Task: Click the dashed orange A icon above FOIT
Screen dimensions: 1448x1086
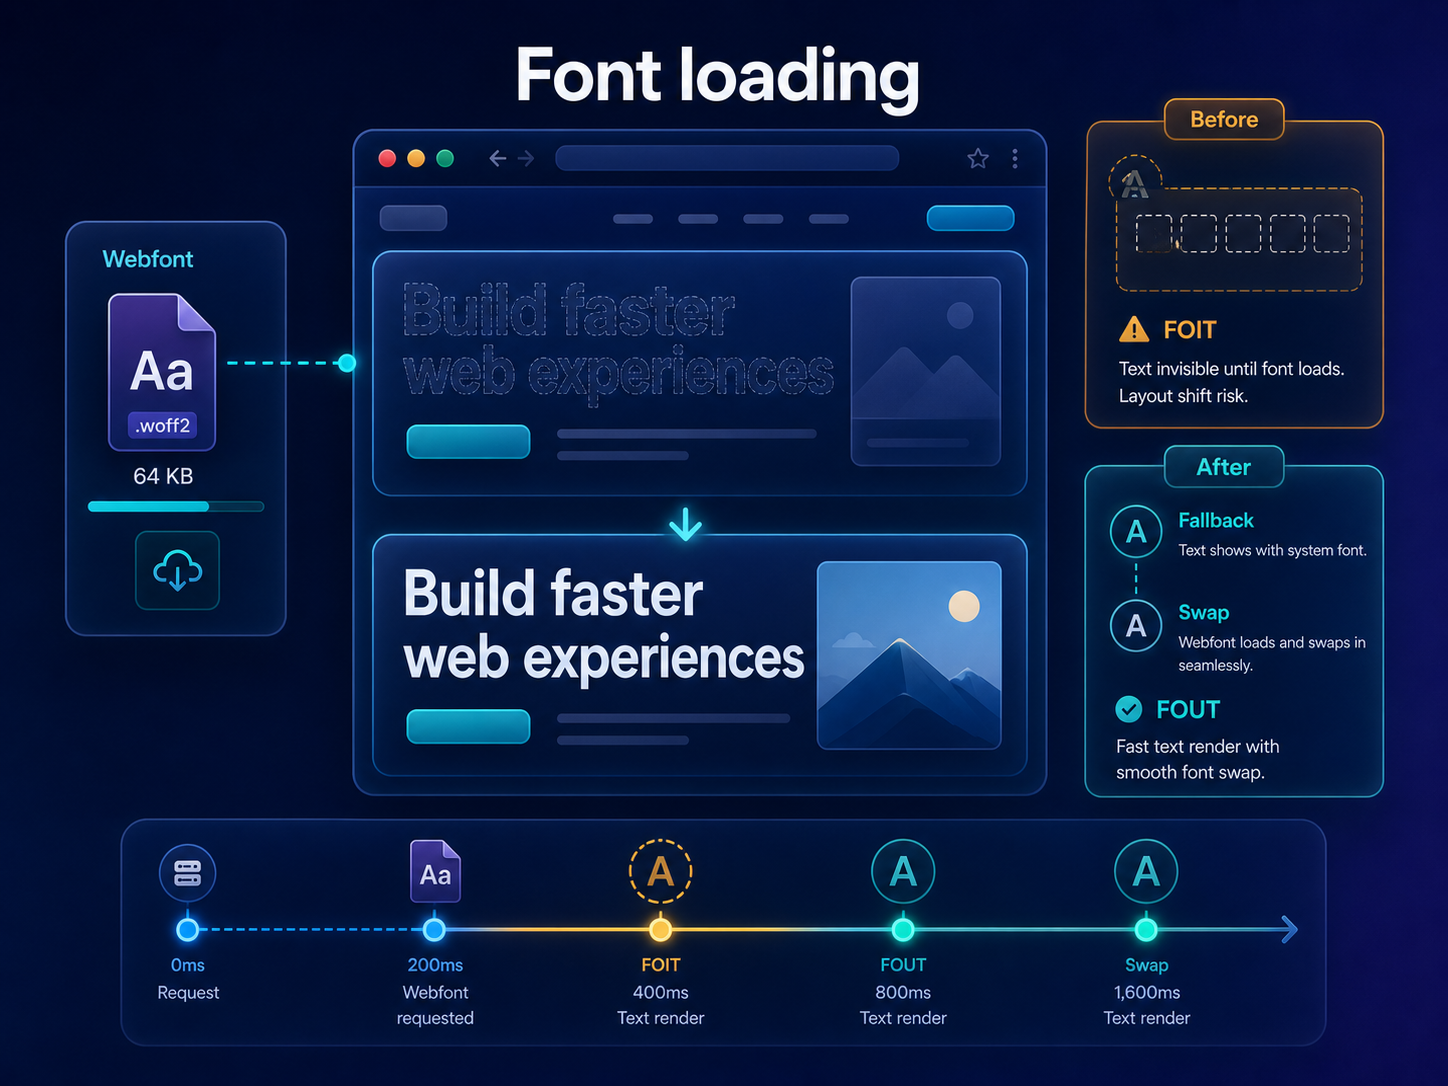Action: (x=660, y=871)
